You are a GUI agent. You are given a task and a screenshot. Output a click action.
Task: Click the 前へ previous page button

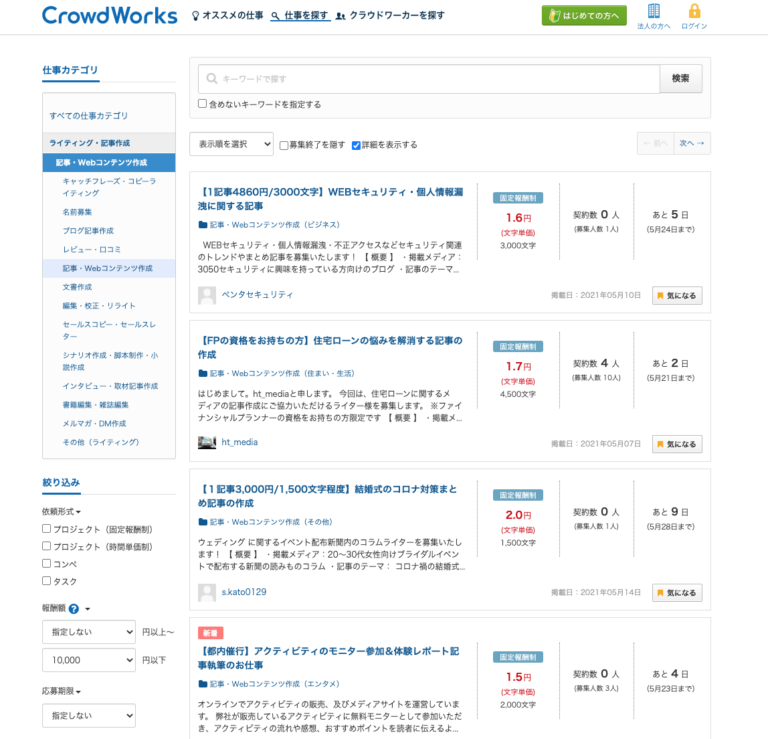pyautogui.click(x=655, y=143)
